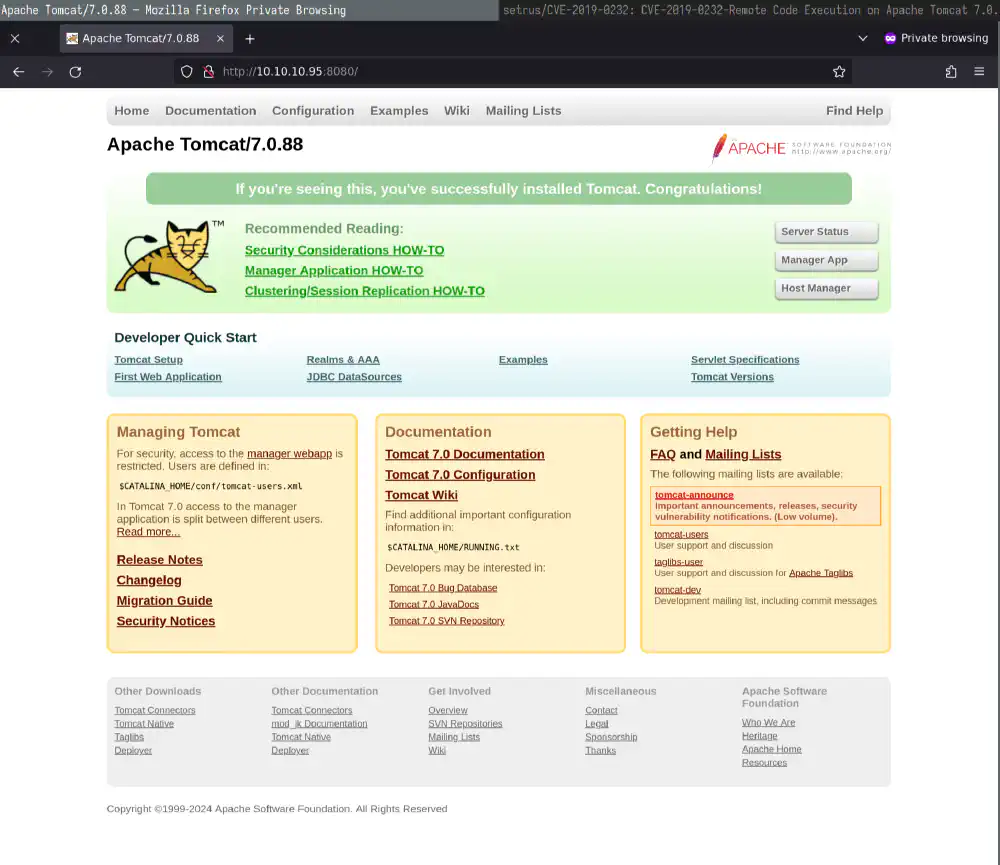Screen dimensions: 1000x865
Task: Open the tomcat-announce mailing list link
Action: [694, 494]
